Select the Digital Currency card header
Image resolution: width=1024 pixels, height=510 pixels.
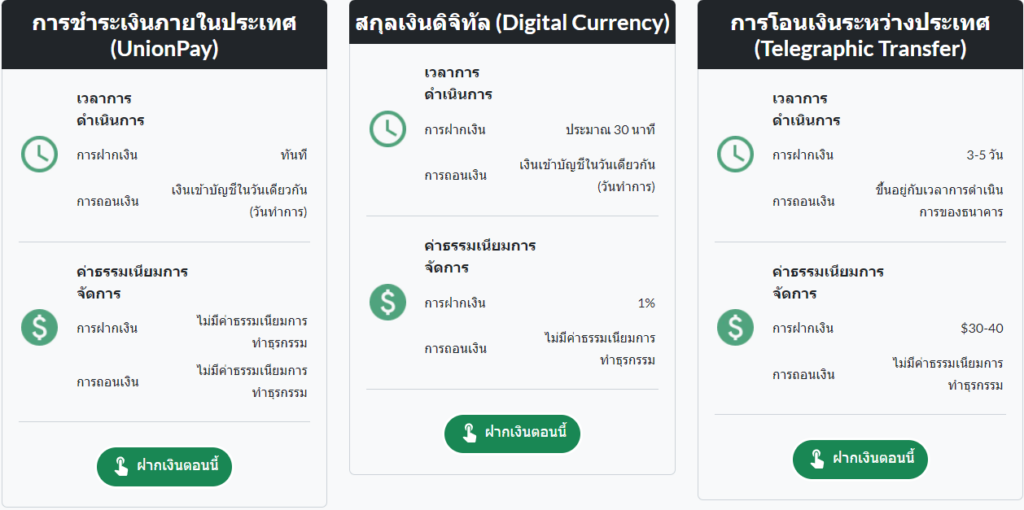pos(513,22)
